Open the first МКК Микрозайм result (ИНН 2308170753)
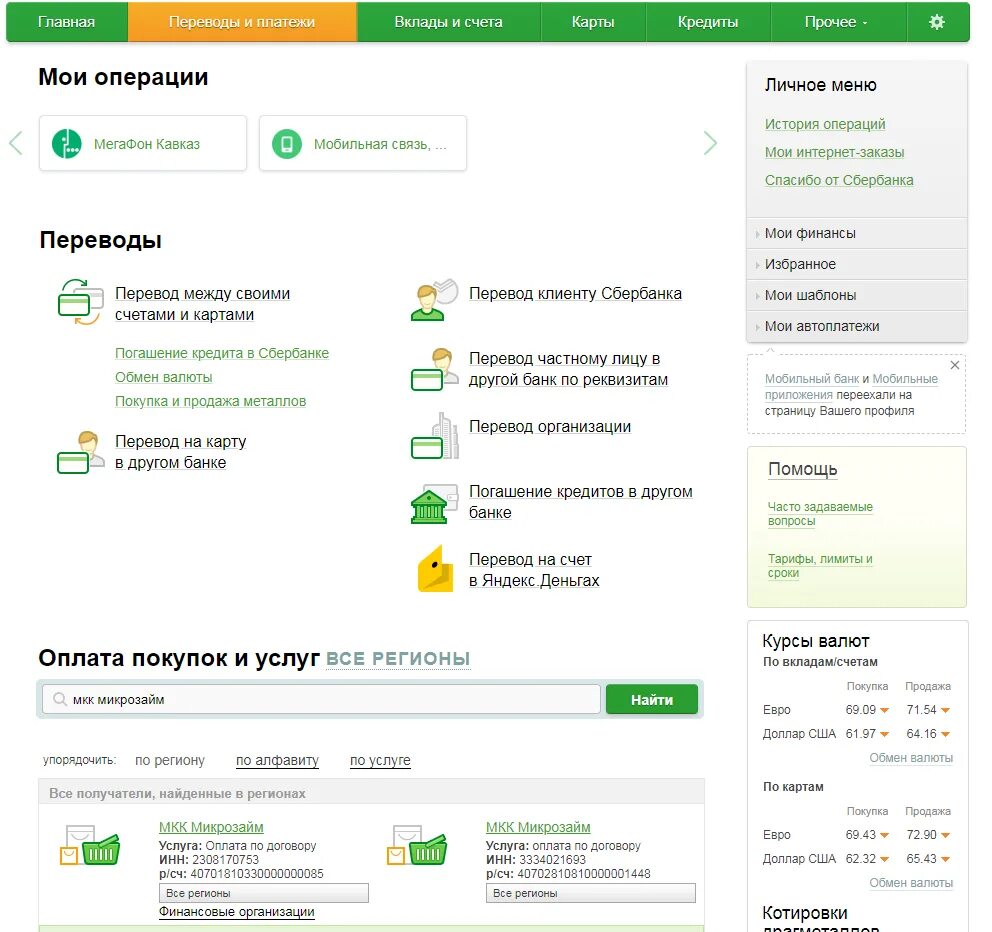This screenshot has height=932, width=992. pos(211,827)
